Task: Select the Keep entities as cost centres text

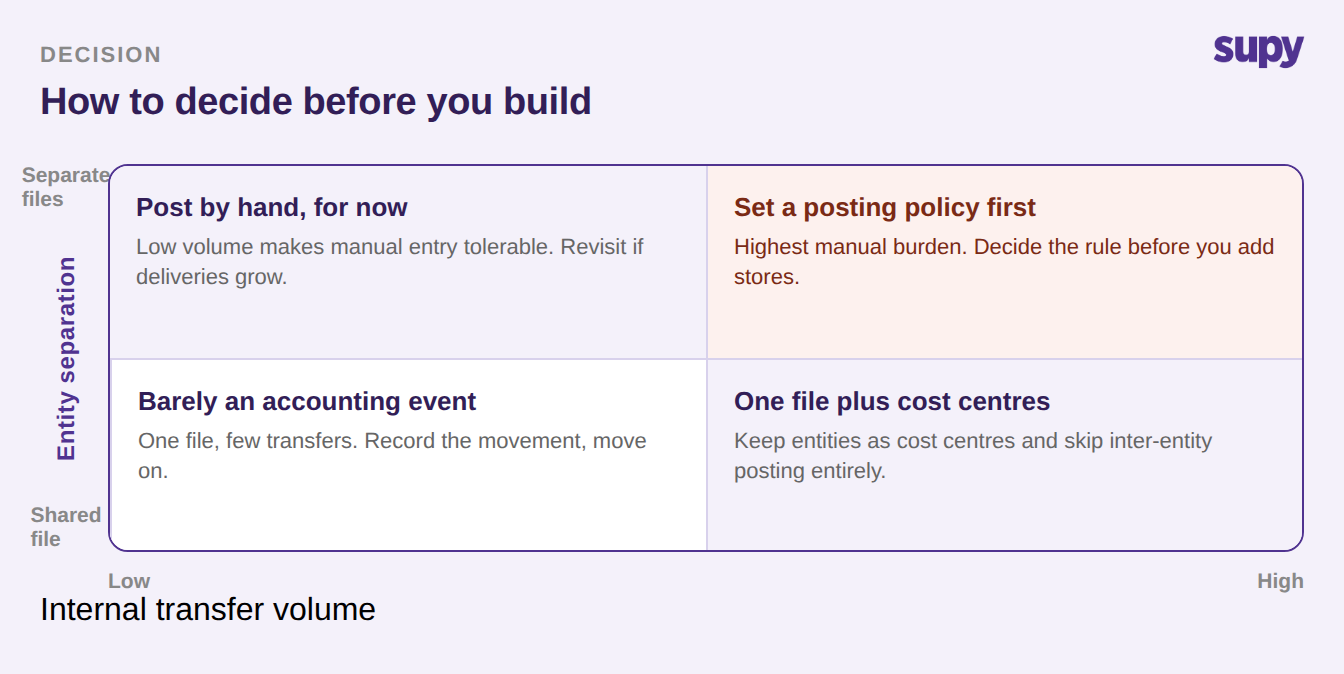Action: point(973,455)
